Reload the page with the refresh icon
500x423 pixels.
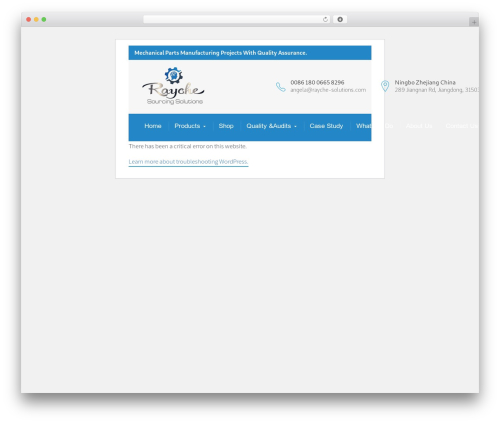325,19
